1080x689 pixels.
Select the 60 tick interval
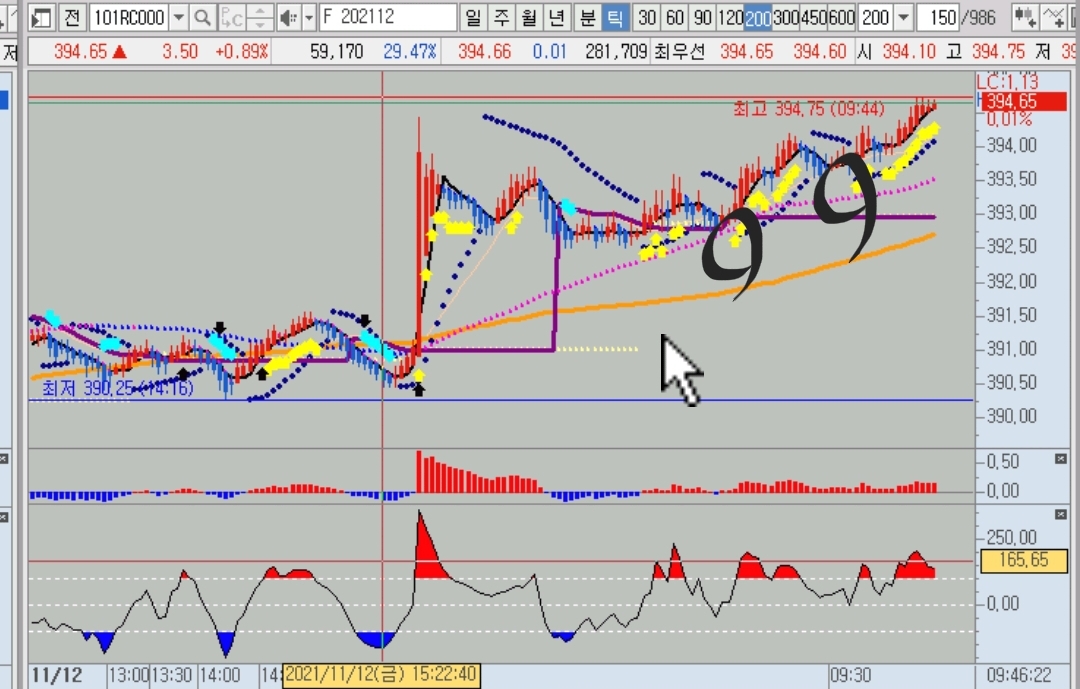(674, 17)
